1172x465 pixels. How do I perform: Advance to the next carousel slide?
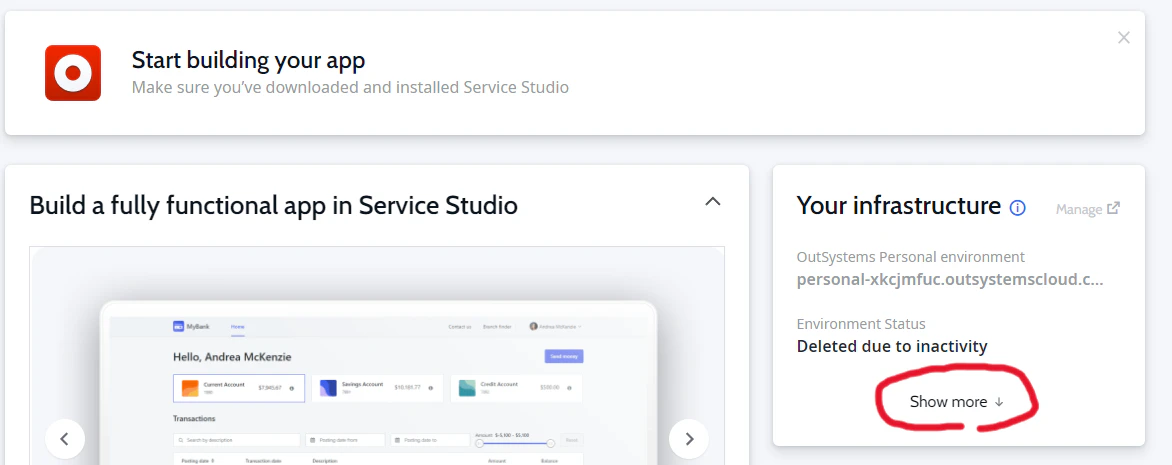(x=689, y=439)
